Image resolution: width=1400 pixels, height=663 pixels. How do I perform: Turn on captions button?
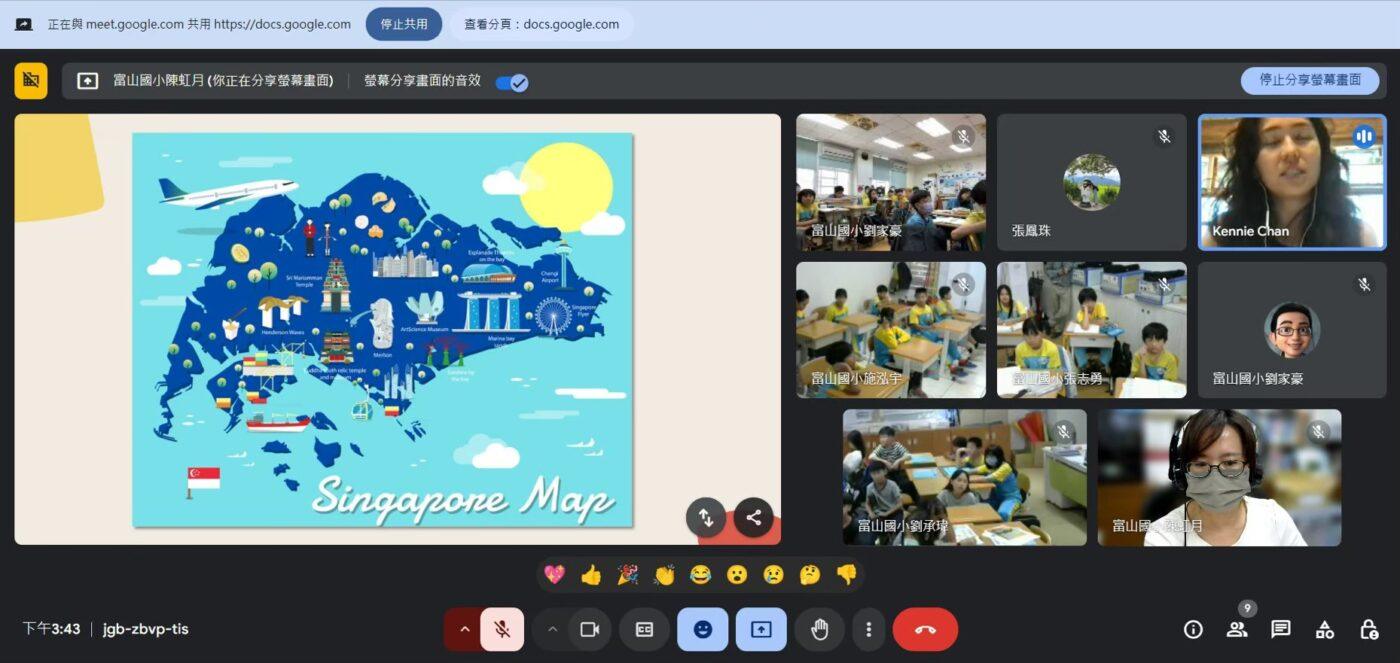(645, 629)
